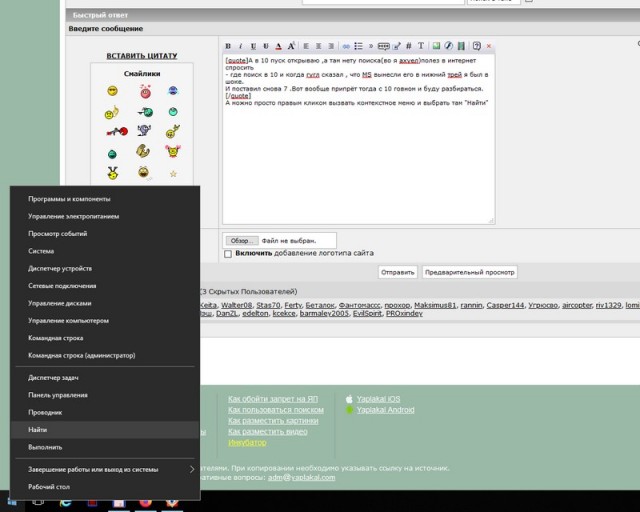Insert the small star smiley
640x512 pixels.
pyautogui.click(x=173, y=174)
